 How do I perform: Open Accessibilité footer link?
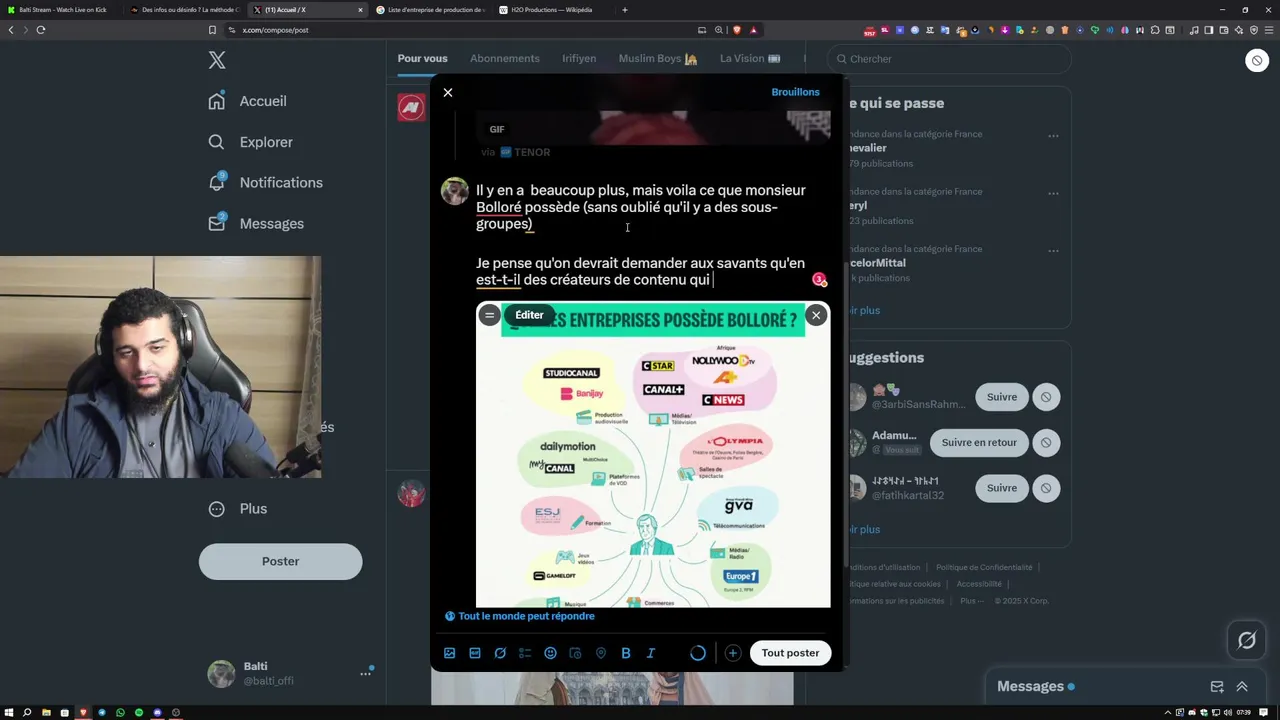[979, 584]
